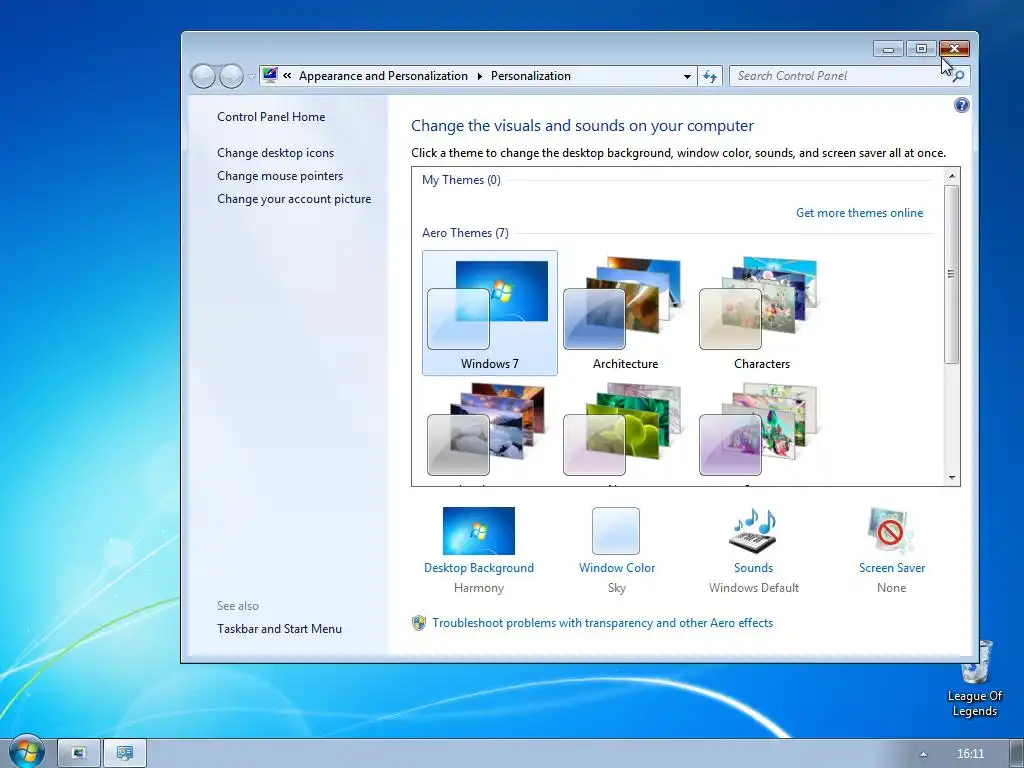Select the theme with purple glass preview

pyautogui.click(x=761, y=432)
